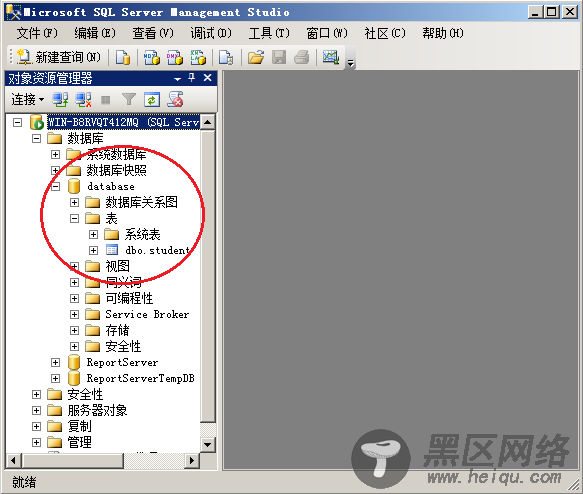Expand the 复制 folder
Screen dimensions: 583x494
point(36,426)
